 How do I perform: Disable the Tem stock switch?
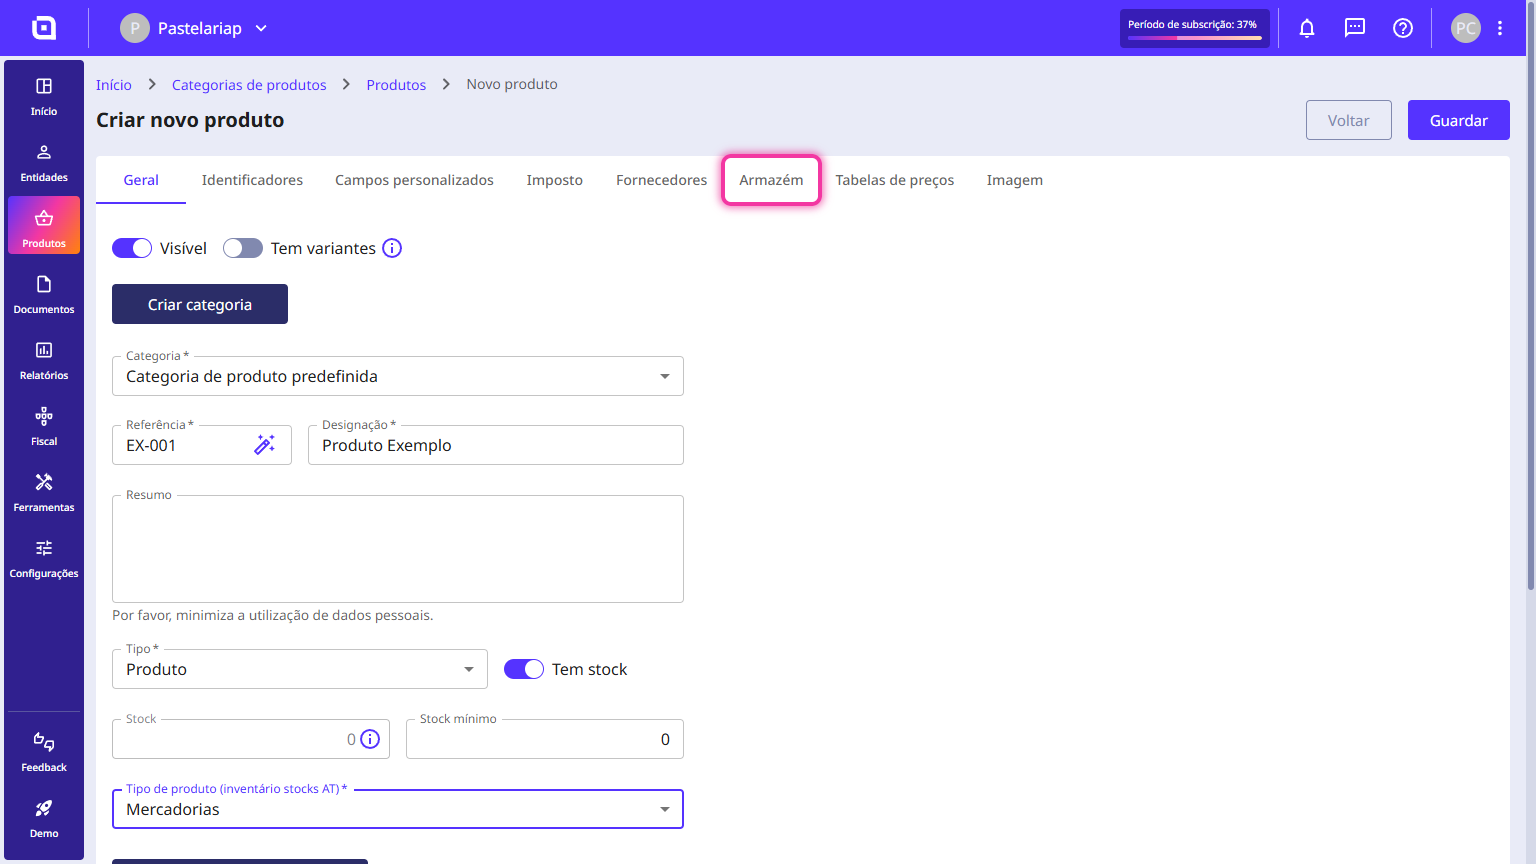coord(524,669)
